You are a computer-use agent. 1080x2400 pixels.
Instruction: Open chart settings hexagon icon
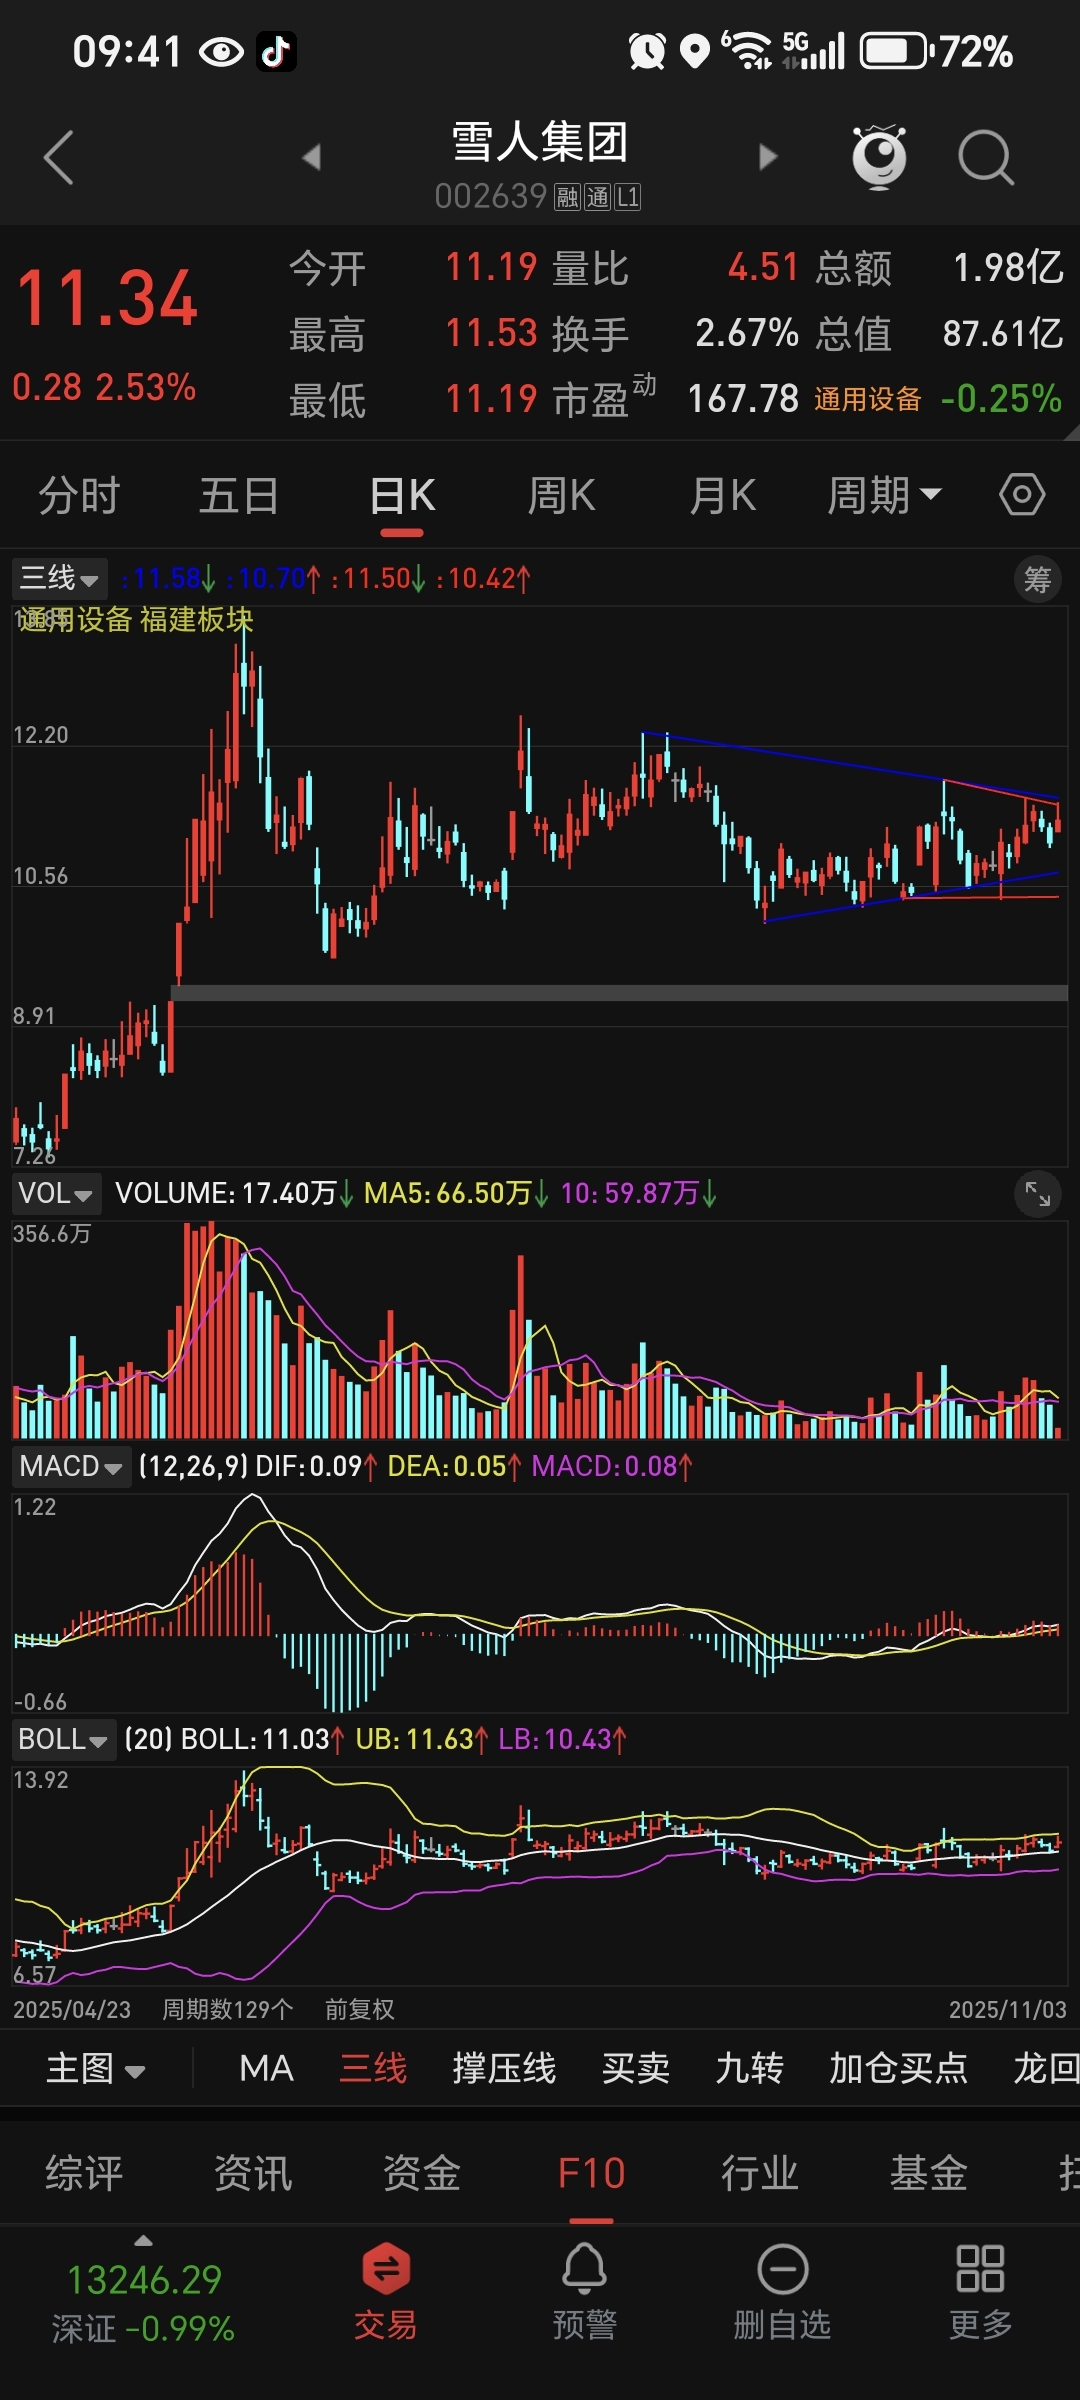point(1022,495)
